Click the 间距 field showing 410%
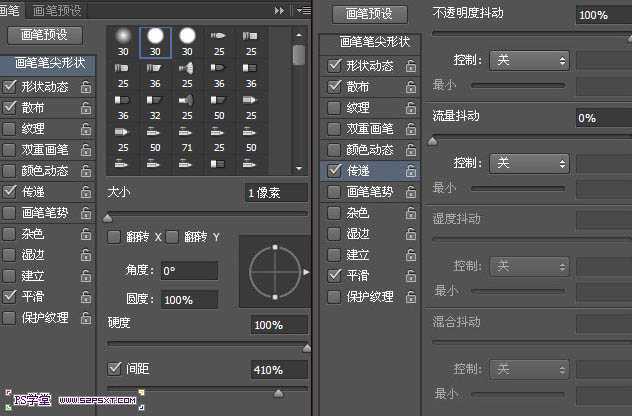Screen dimensions: 632x416 click(x=279, y=370)
